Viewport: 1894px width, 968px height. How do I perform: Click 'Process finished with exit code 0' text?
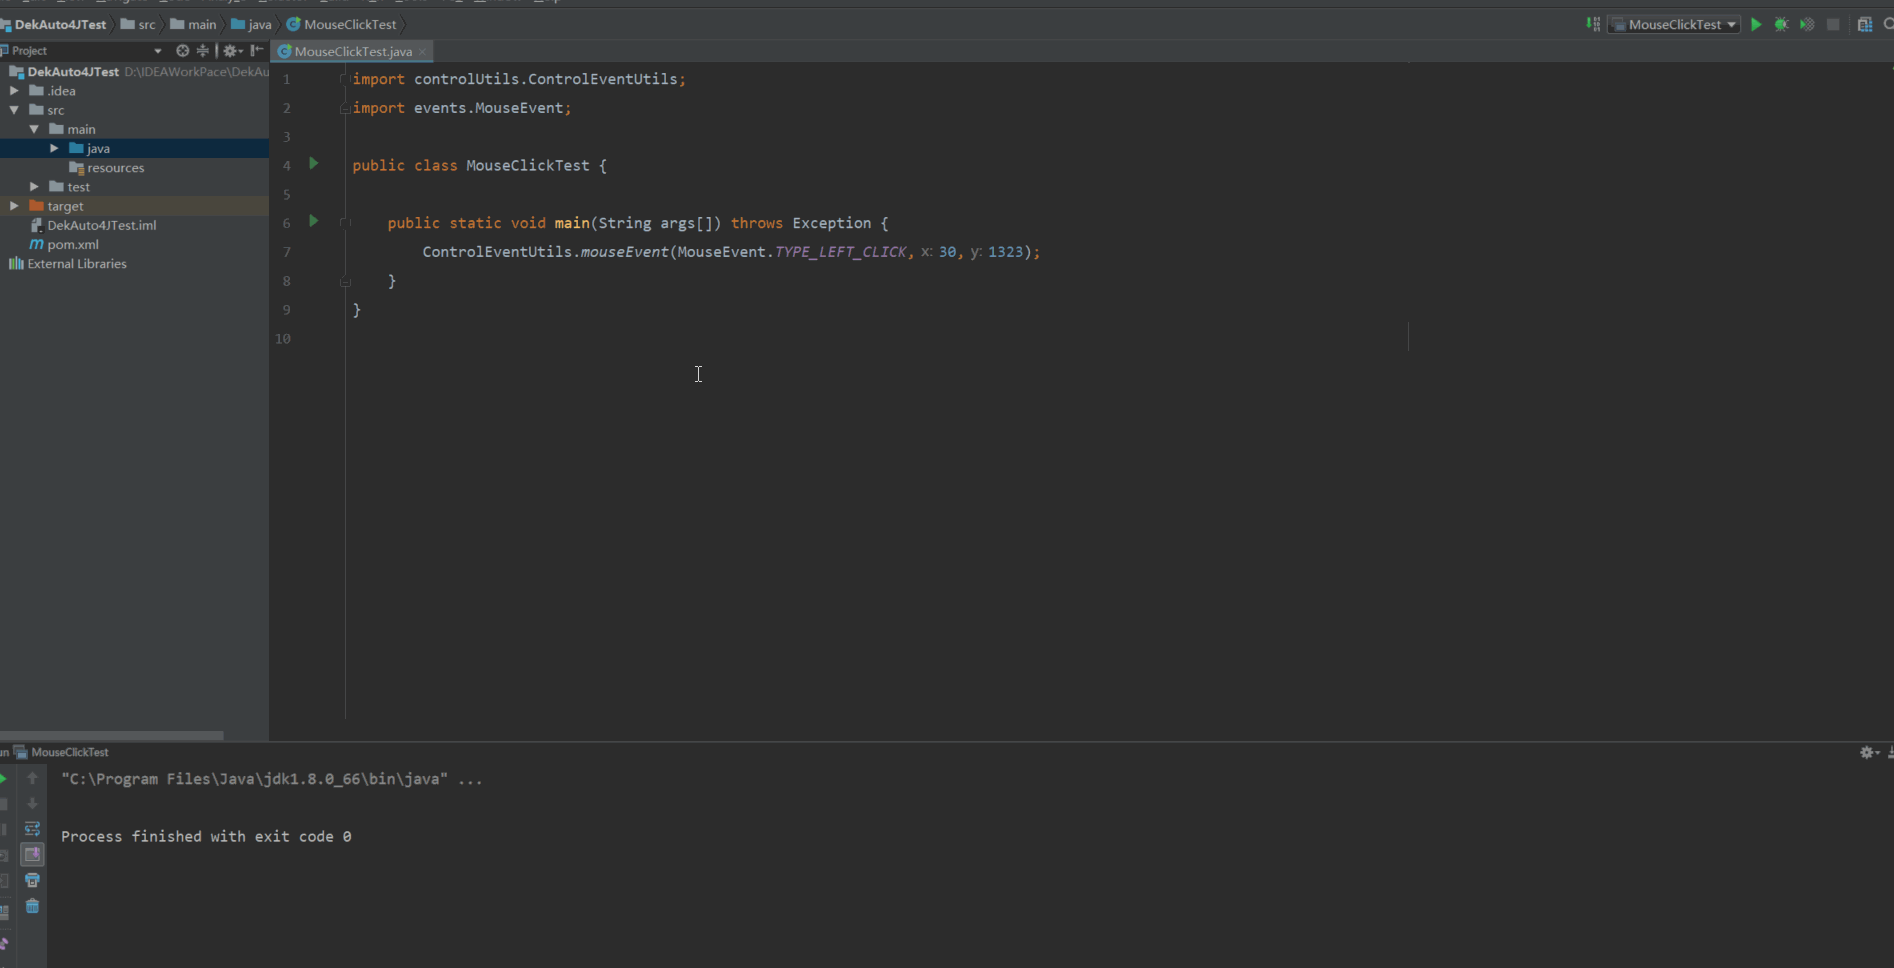206,836
